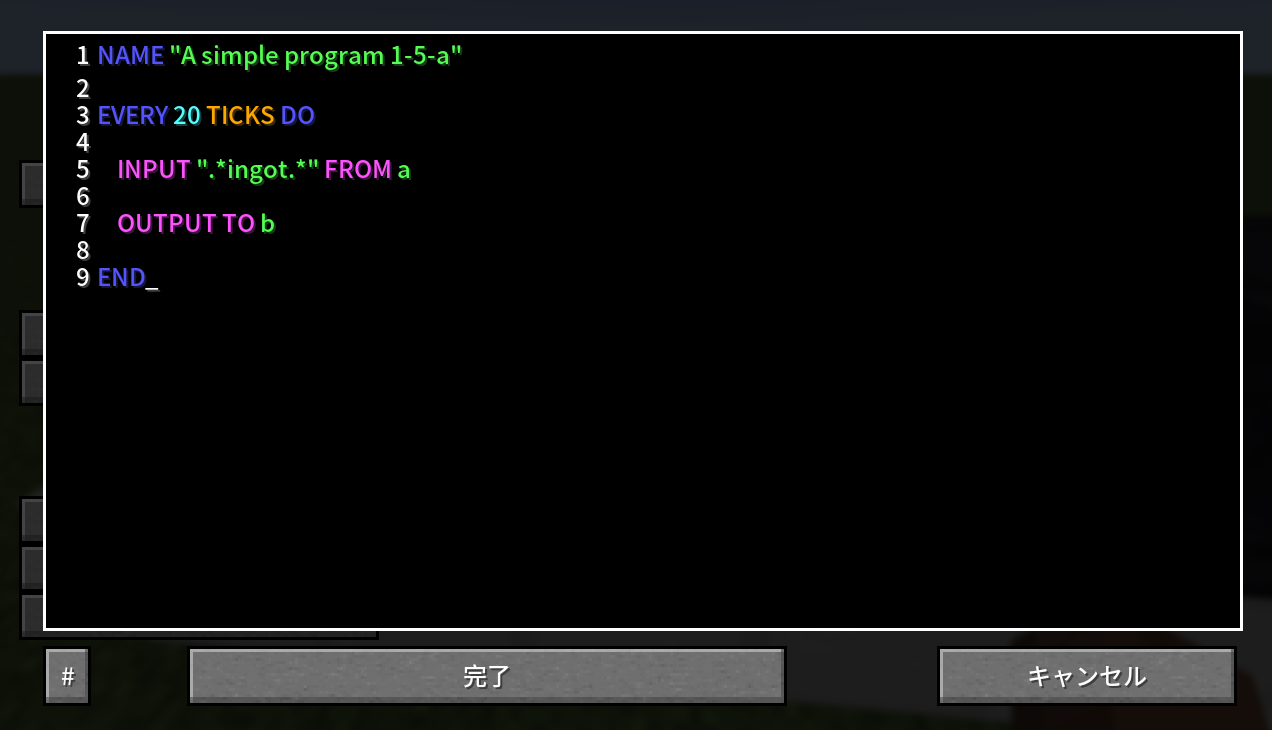Click the 完了 (Done) button
This screenshot has width=1272, height=730.
[x=487, y=676]
